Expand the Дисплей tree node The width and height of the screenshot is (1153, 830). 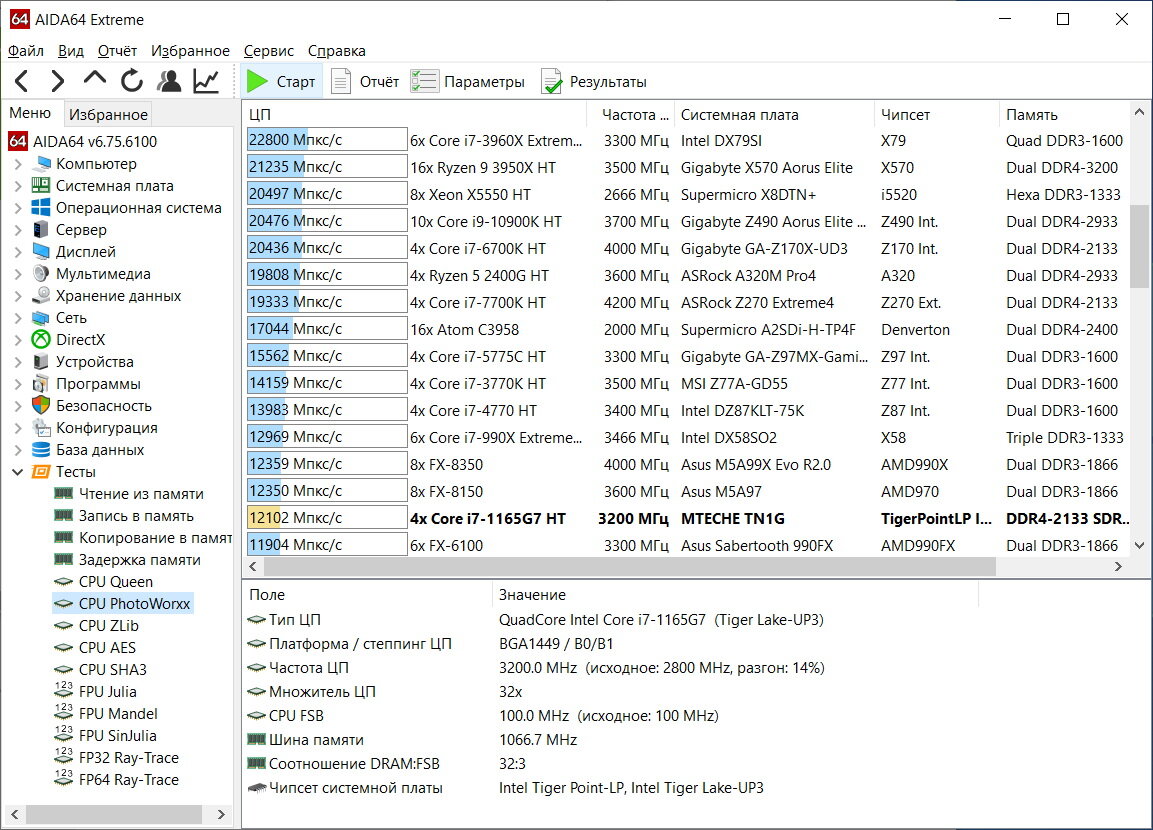click(x=18, y=252)
